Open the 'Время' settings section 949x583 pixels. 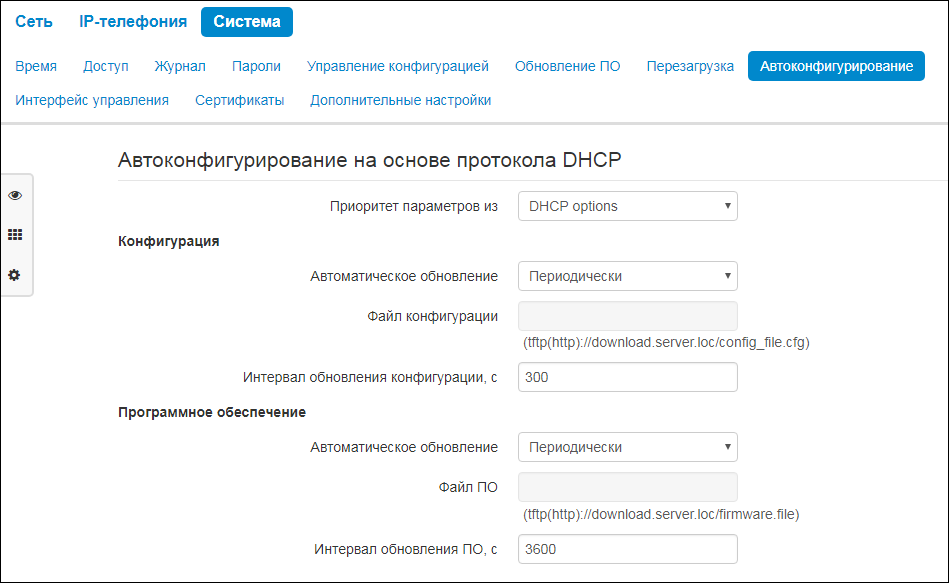tap(36, 66)
